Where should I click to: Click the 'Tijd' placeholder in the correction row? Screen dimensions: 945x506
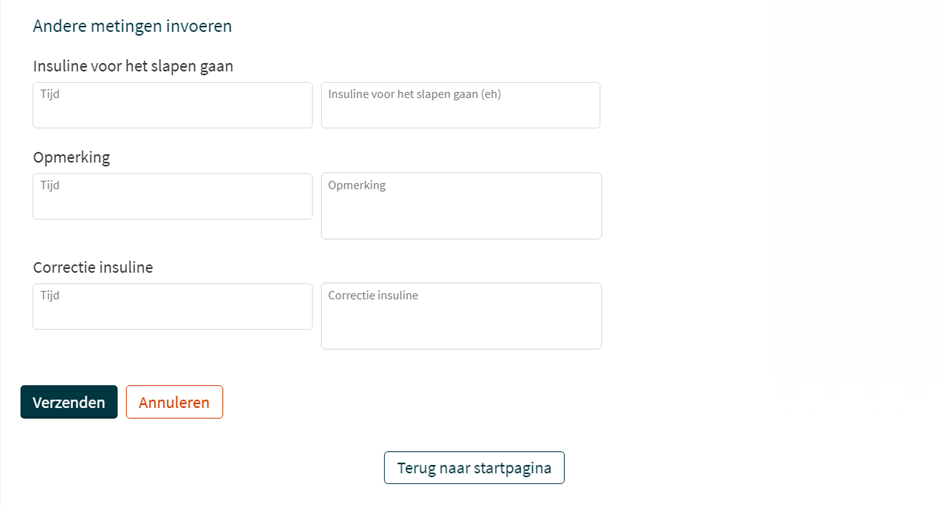(50, 295)
